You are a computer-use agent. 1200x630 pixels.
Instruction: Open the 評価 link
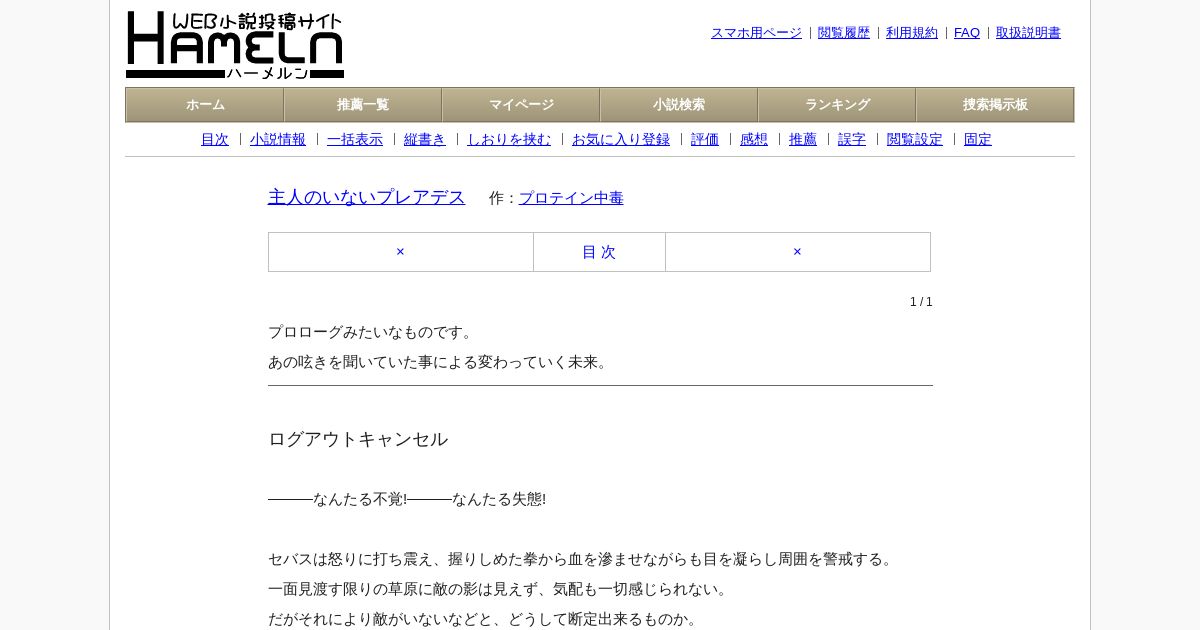[705, 140]
